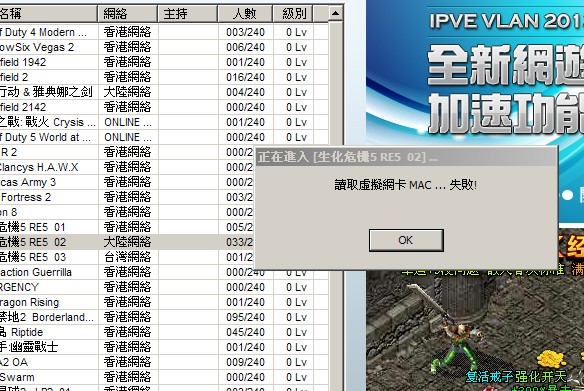Click 台湾網絡 in the RE5 03 row
Image resolution: width=584 pixels, height=391 pixels.
click(127, 257)
